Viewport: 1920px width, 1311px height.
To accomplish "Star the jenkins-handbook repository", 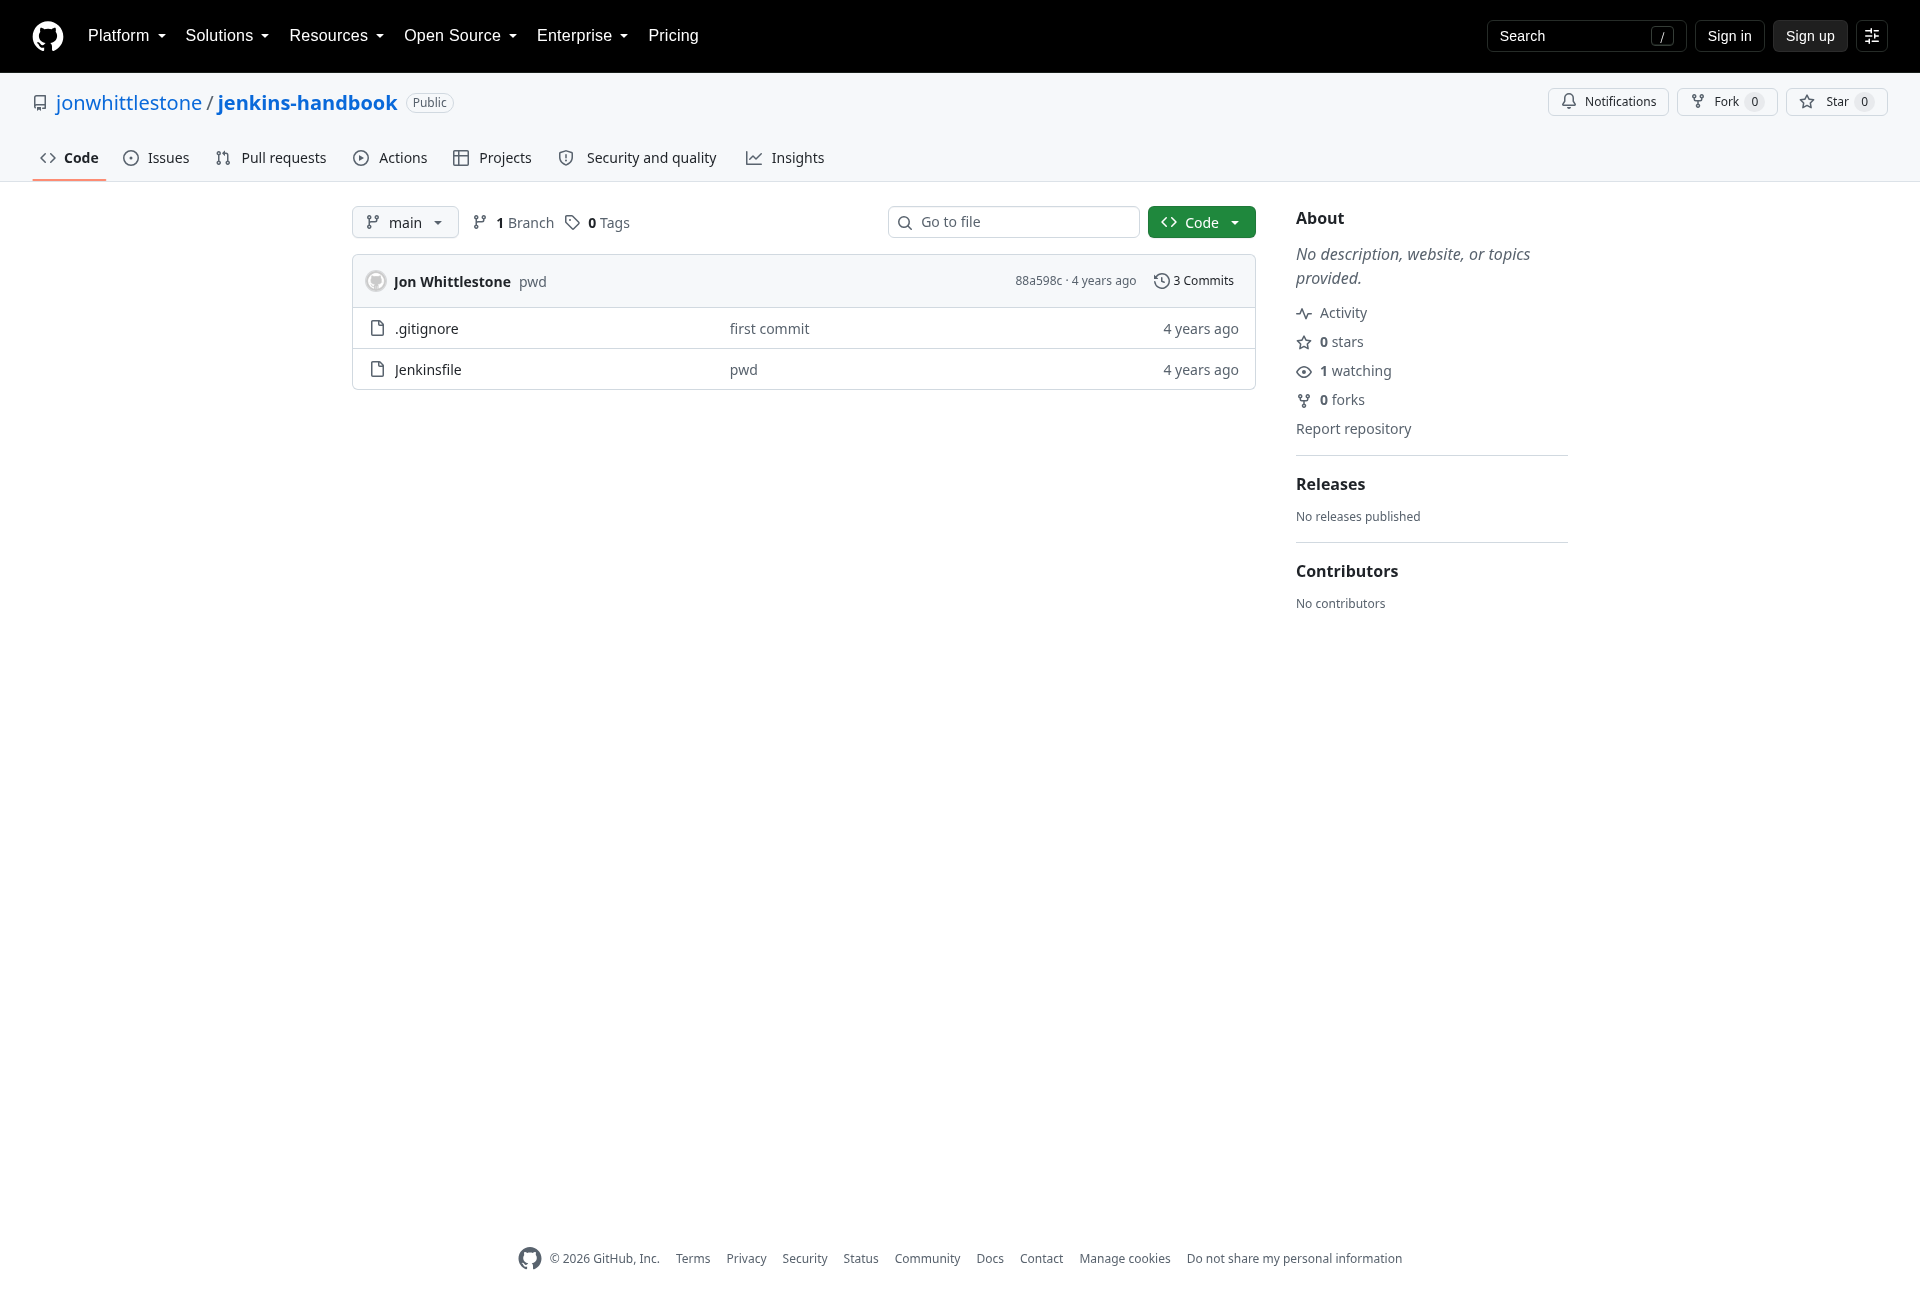I will click(x=1836, y=102).
